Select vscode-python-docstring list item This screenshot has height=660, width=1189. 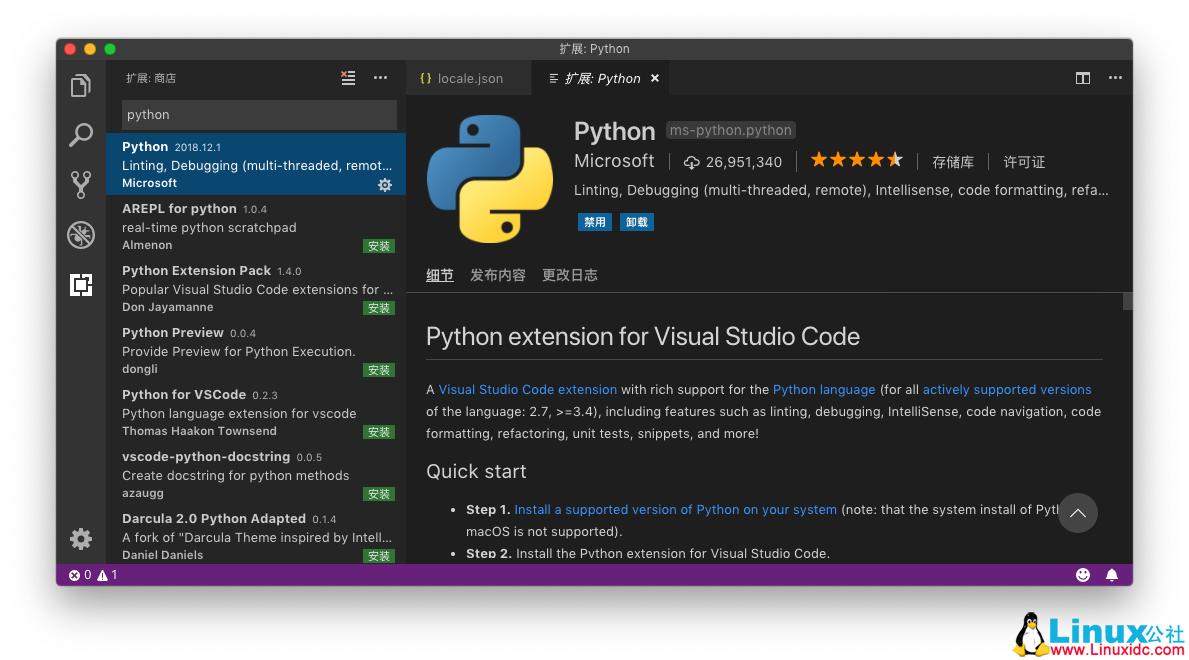point(256,475)
